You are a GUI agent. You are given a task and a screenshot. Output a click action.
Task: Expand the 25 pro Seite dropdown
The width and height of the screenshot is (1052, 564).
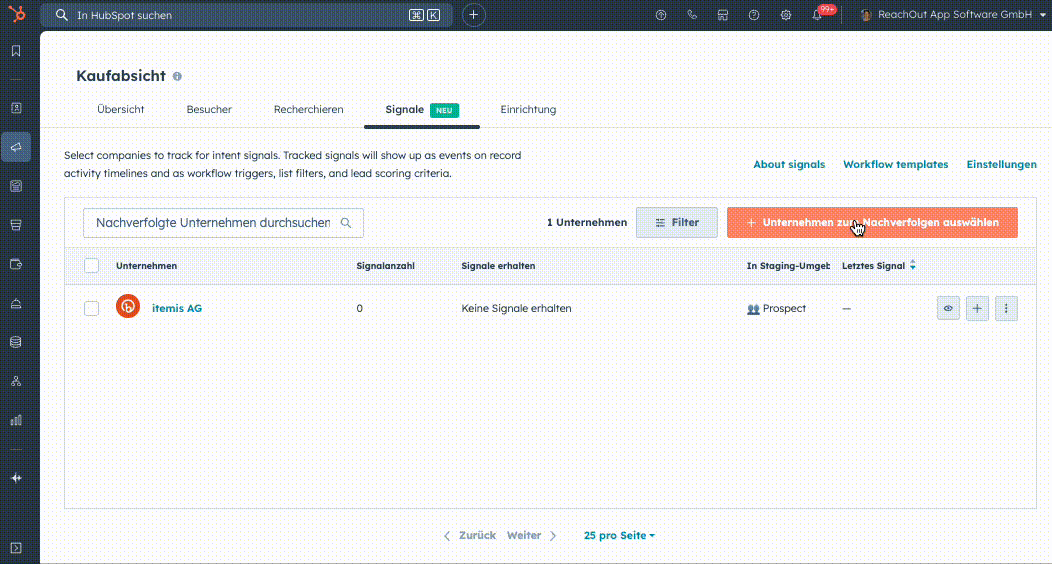619,536
